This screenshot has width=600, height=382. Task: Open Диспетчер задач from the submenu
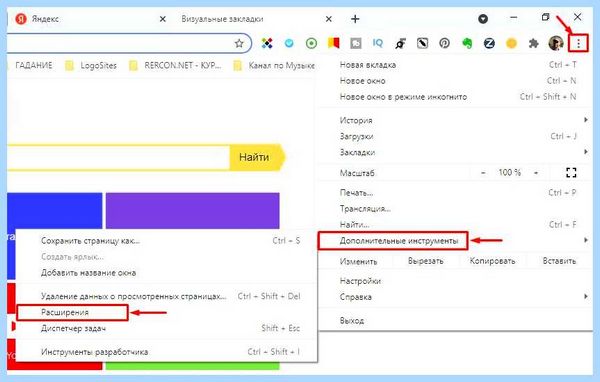click(166, 328)
